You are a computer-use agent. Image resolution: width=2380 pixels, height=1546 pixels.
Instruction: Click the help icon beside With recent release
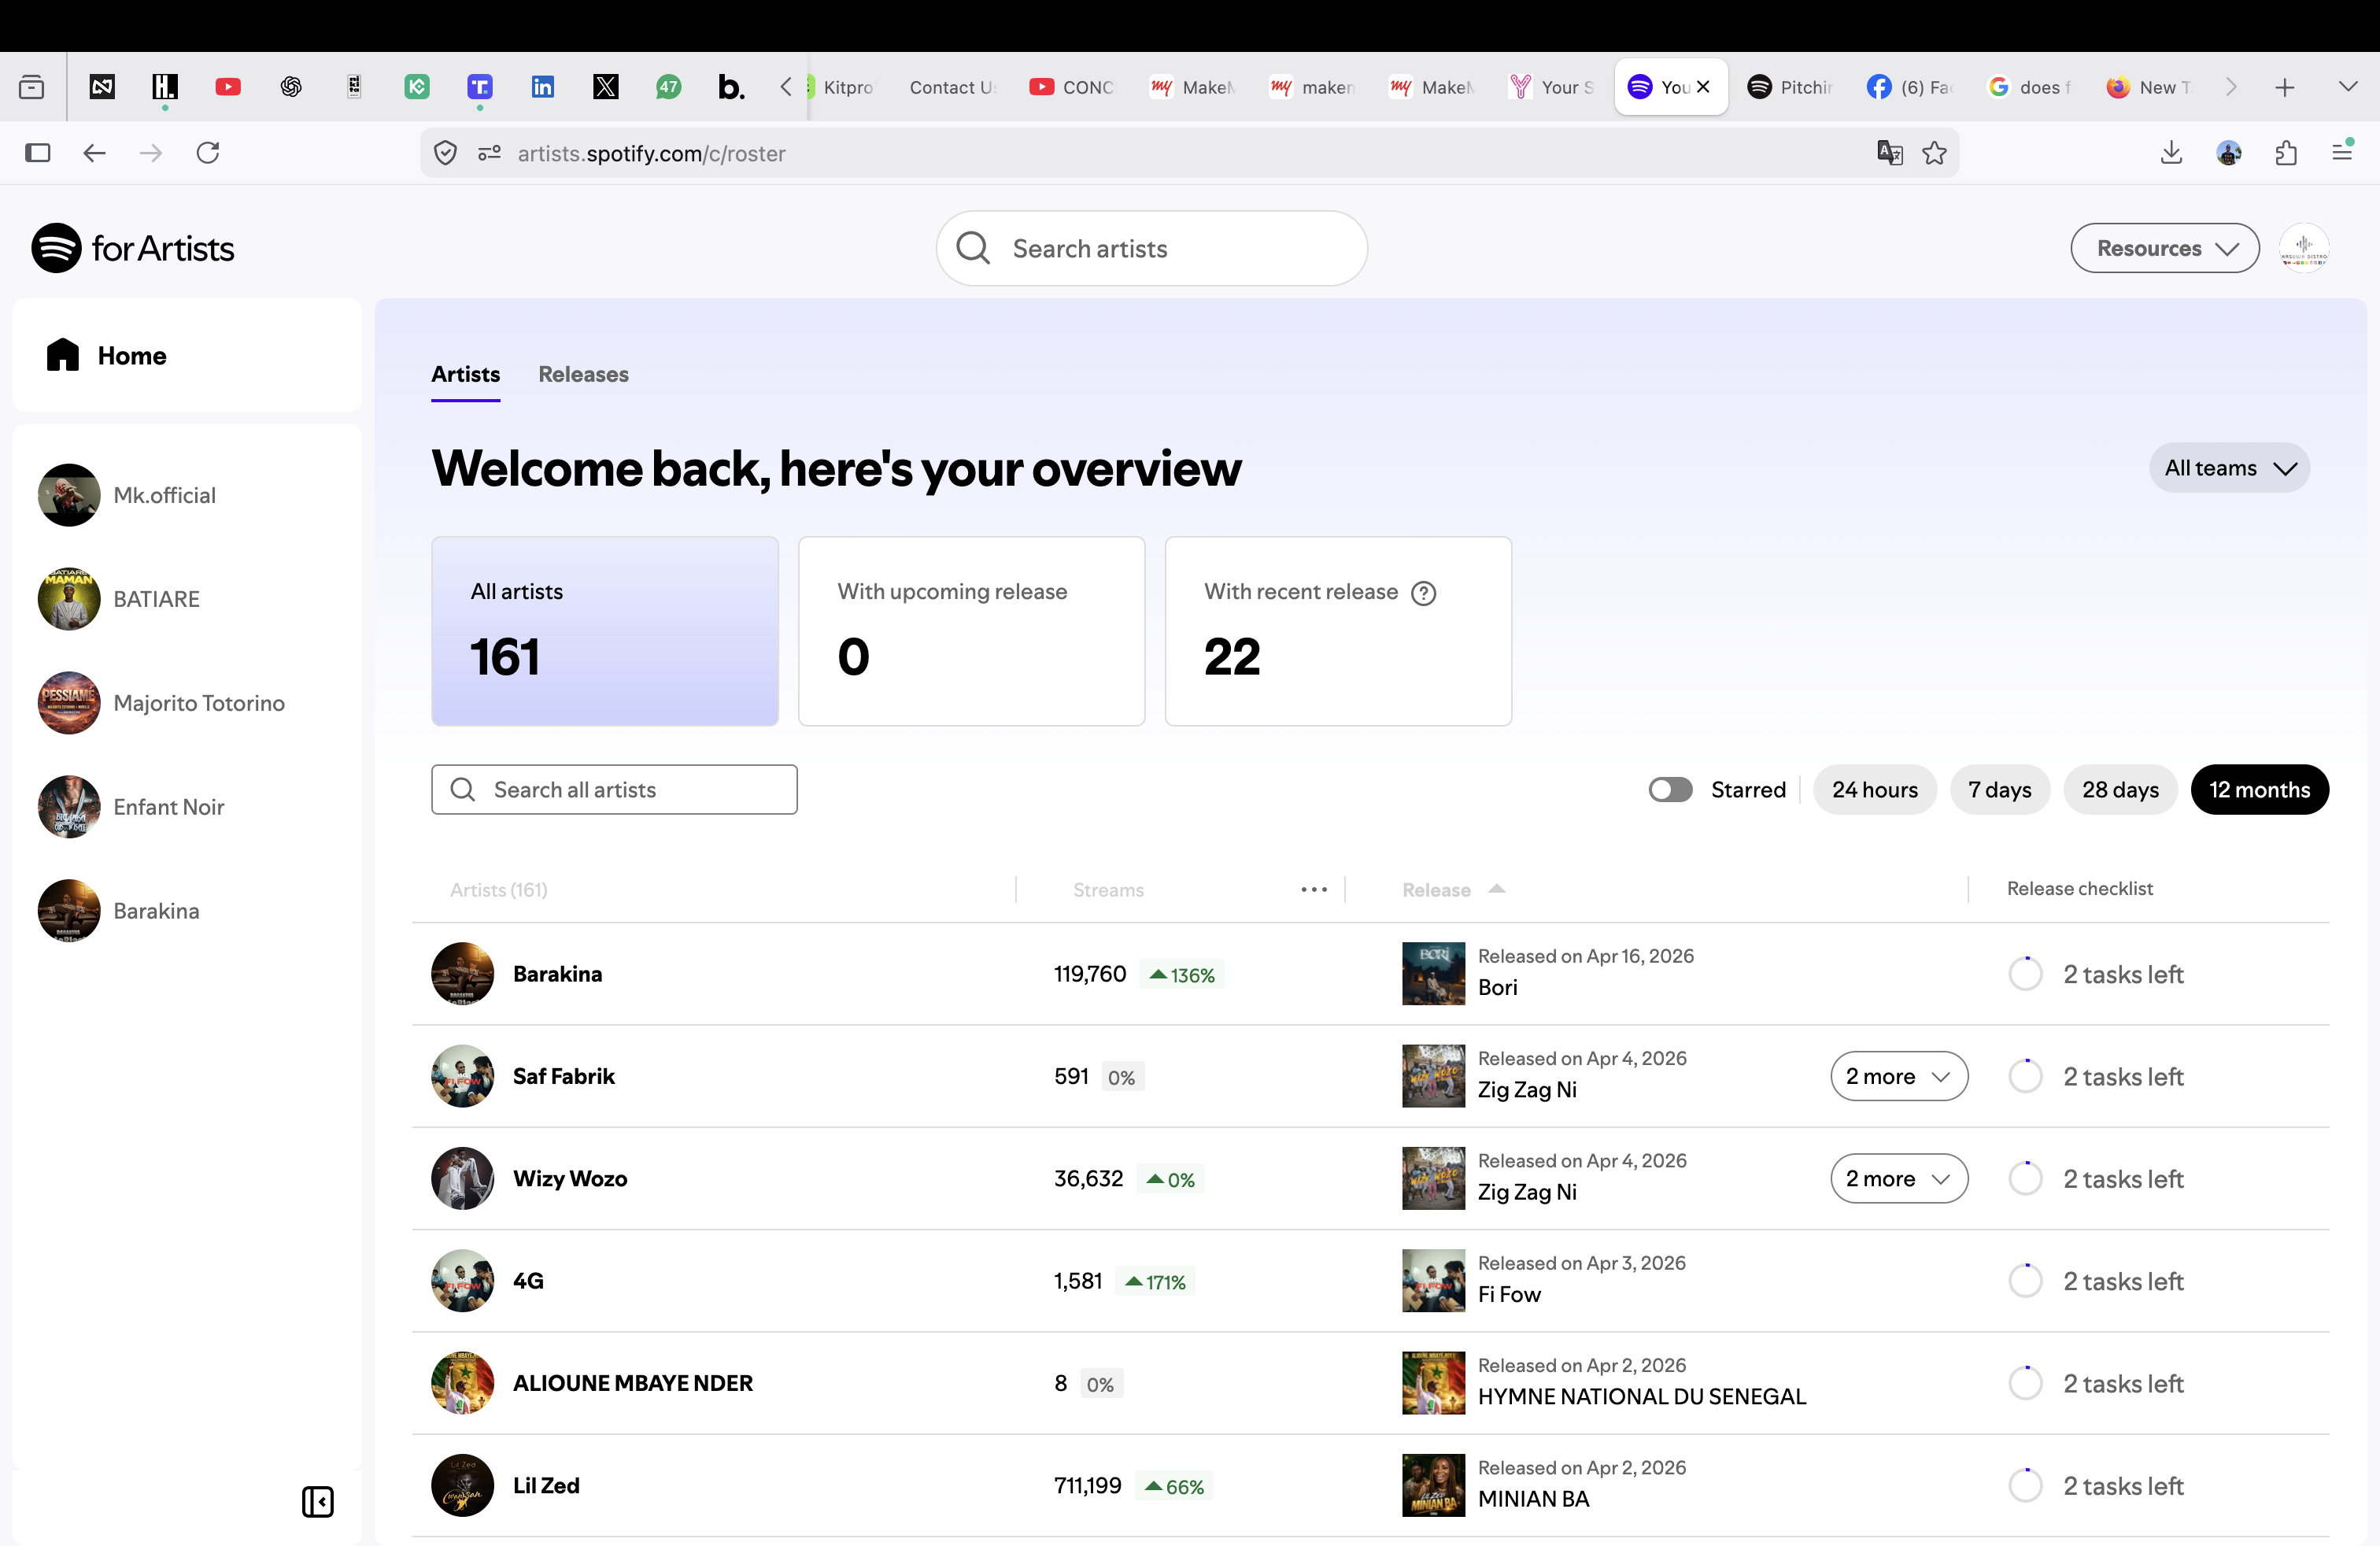coord(1423,593)
